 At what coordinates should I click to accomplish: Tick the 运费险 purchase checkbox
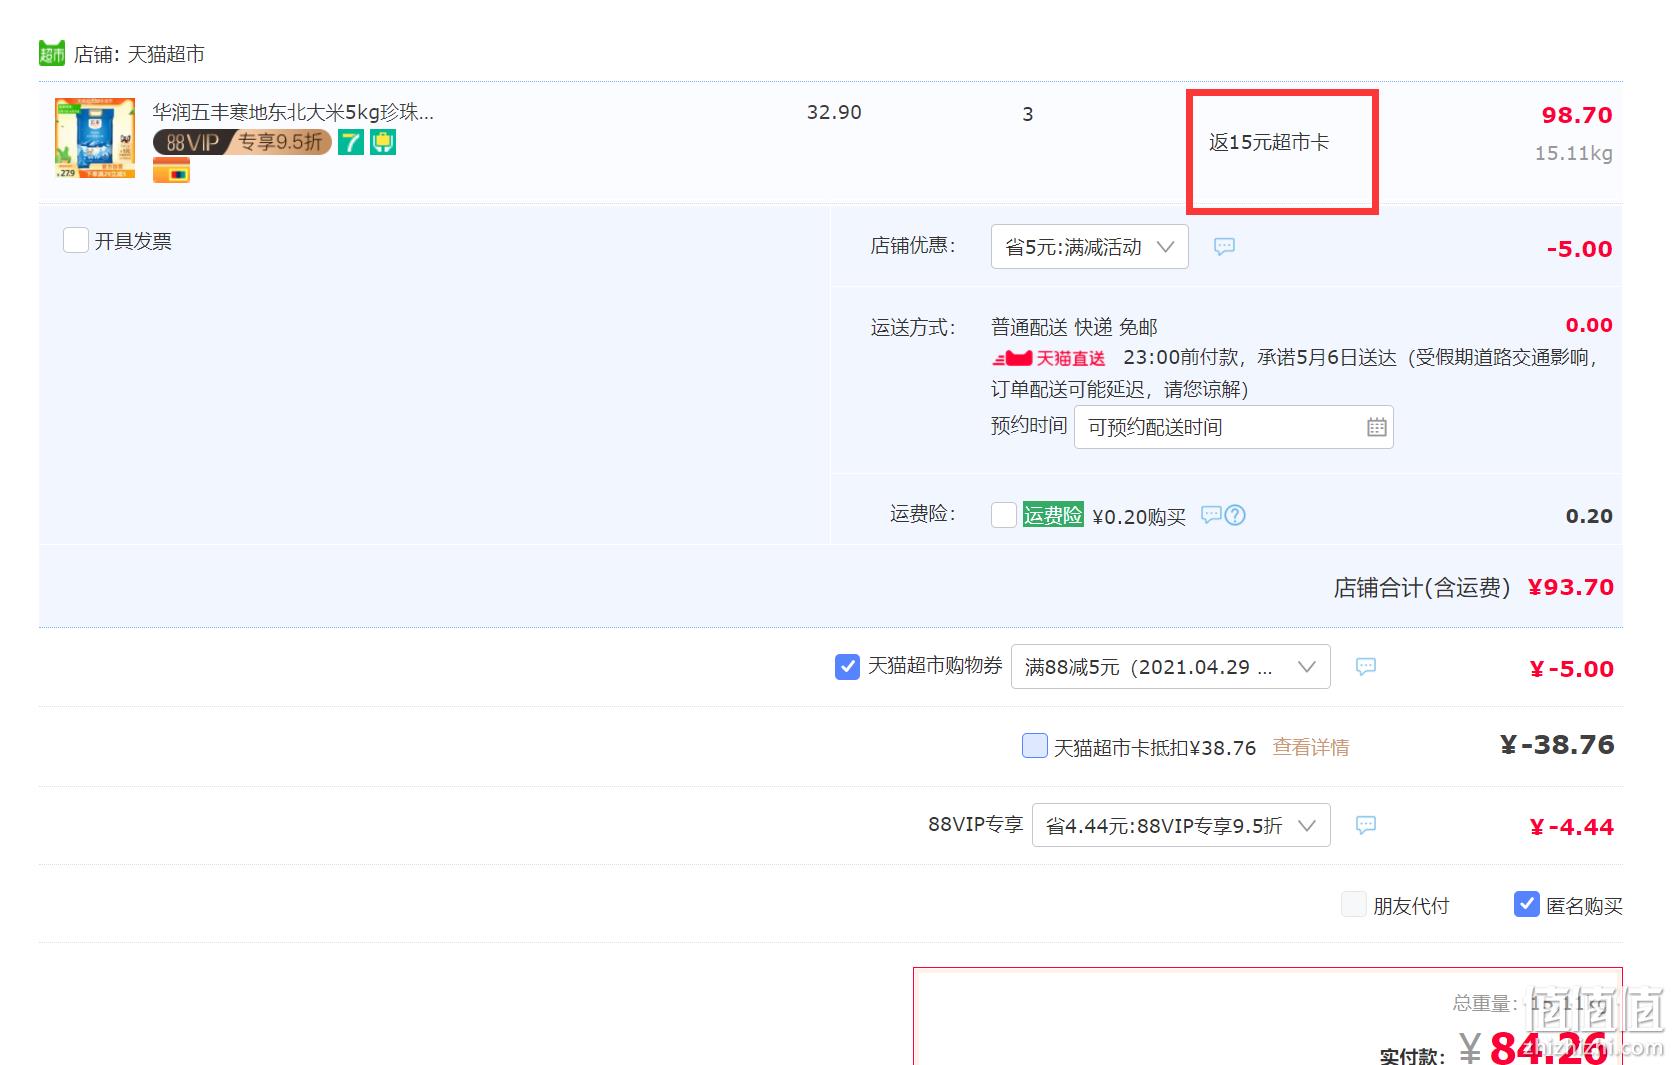point(1004,515)
